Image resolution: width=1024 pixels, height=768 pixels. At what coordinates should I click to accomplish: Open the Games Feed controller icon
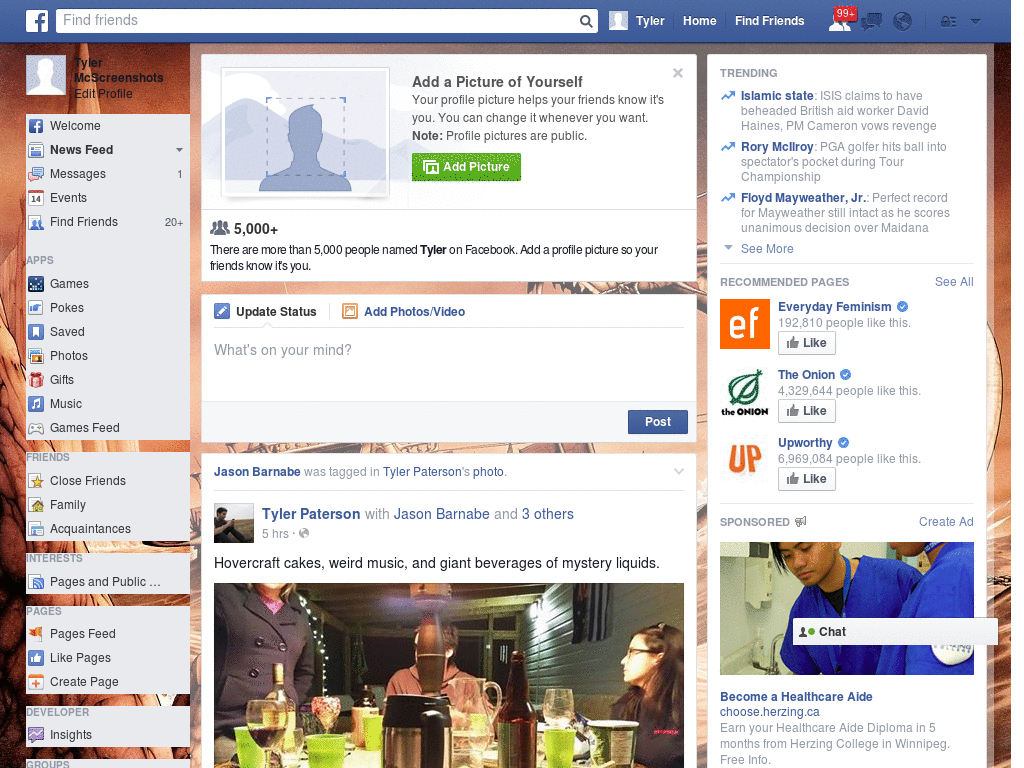(36, 428)
